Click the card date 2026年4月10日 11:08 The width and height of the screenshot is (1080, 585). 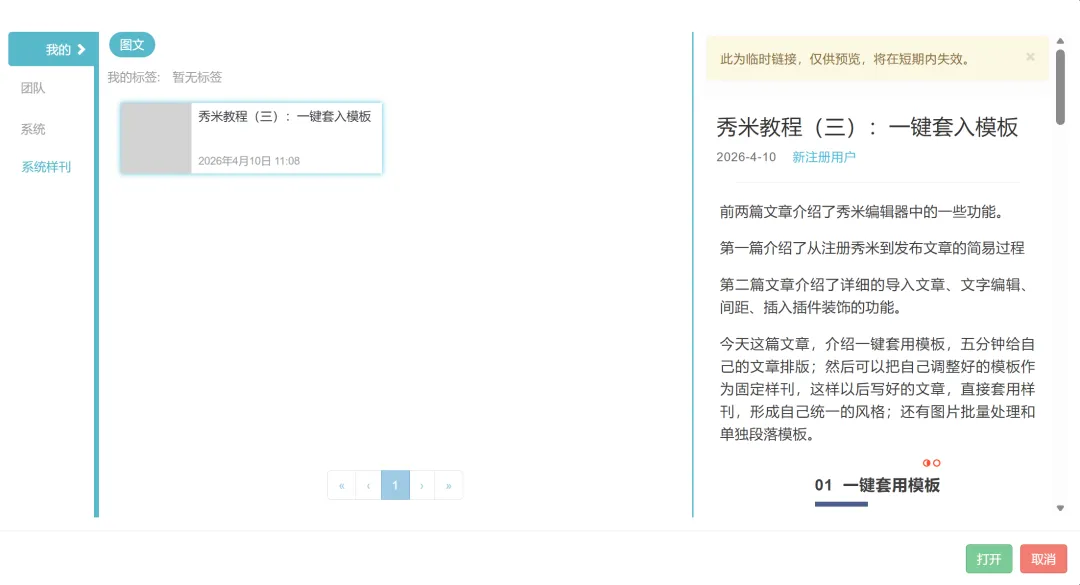click(249, 161)
